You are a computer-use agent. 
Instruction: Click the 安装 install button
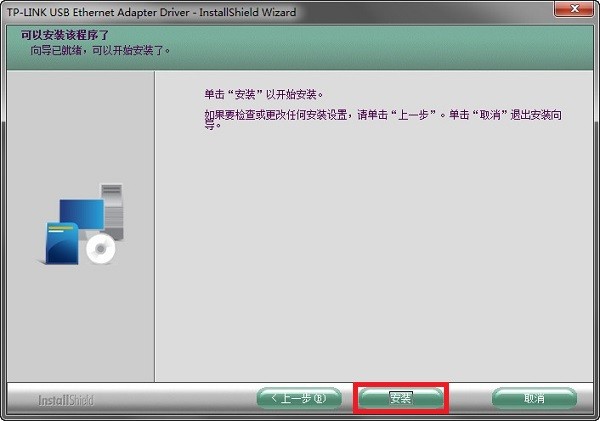[x=401, y=398]
